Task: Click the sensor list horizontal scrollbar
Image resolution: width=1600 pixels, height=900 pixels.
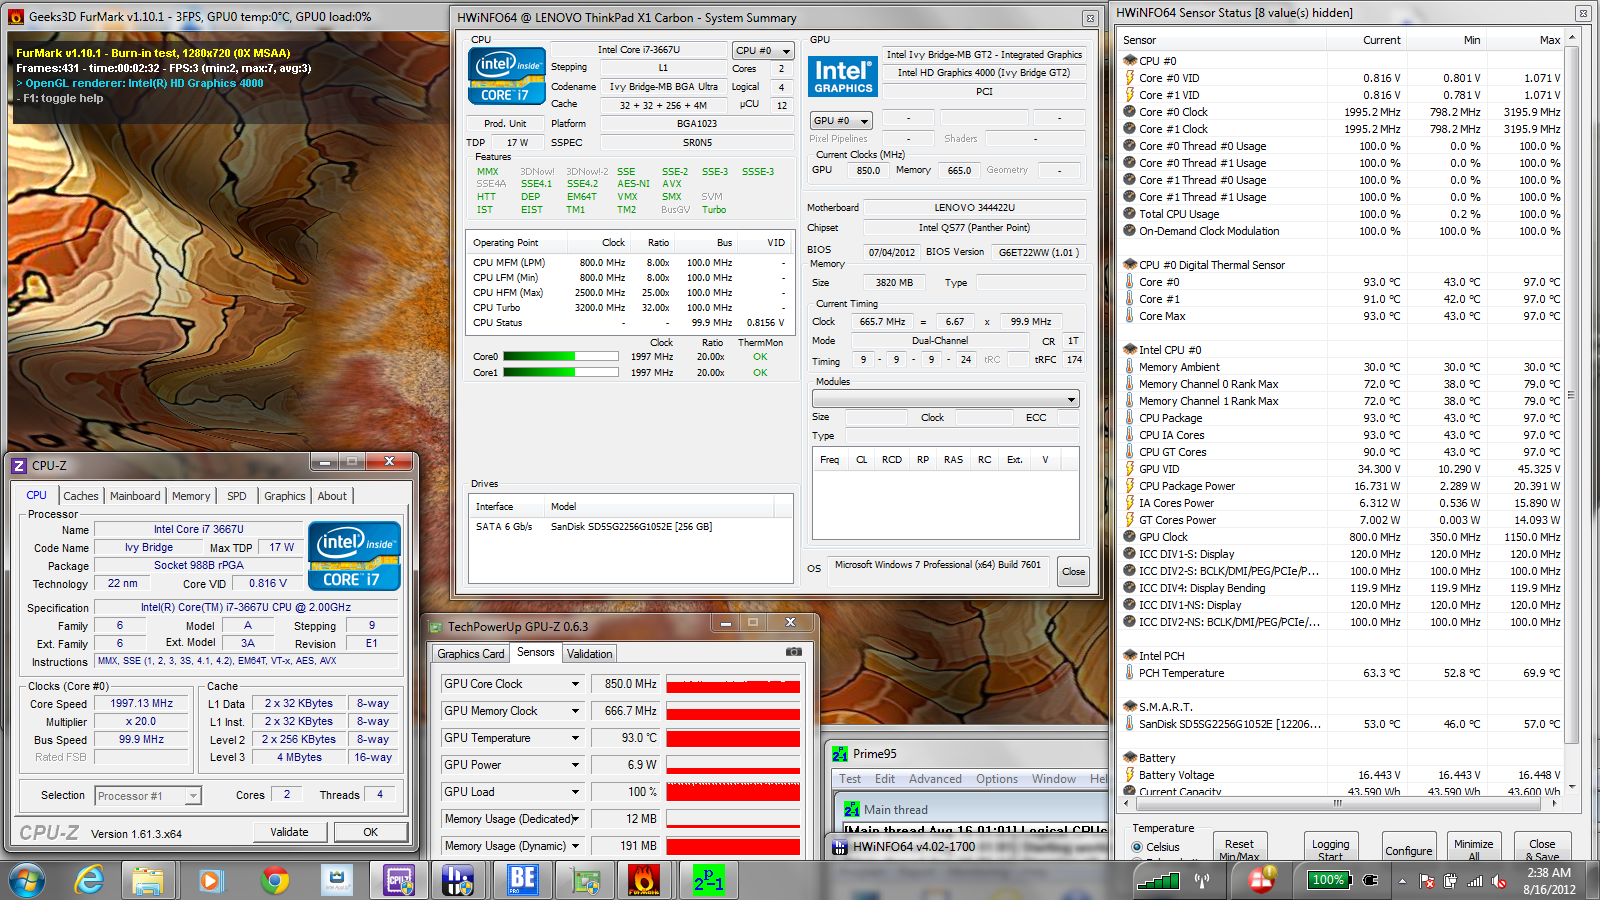Action: [1337, 803]
